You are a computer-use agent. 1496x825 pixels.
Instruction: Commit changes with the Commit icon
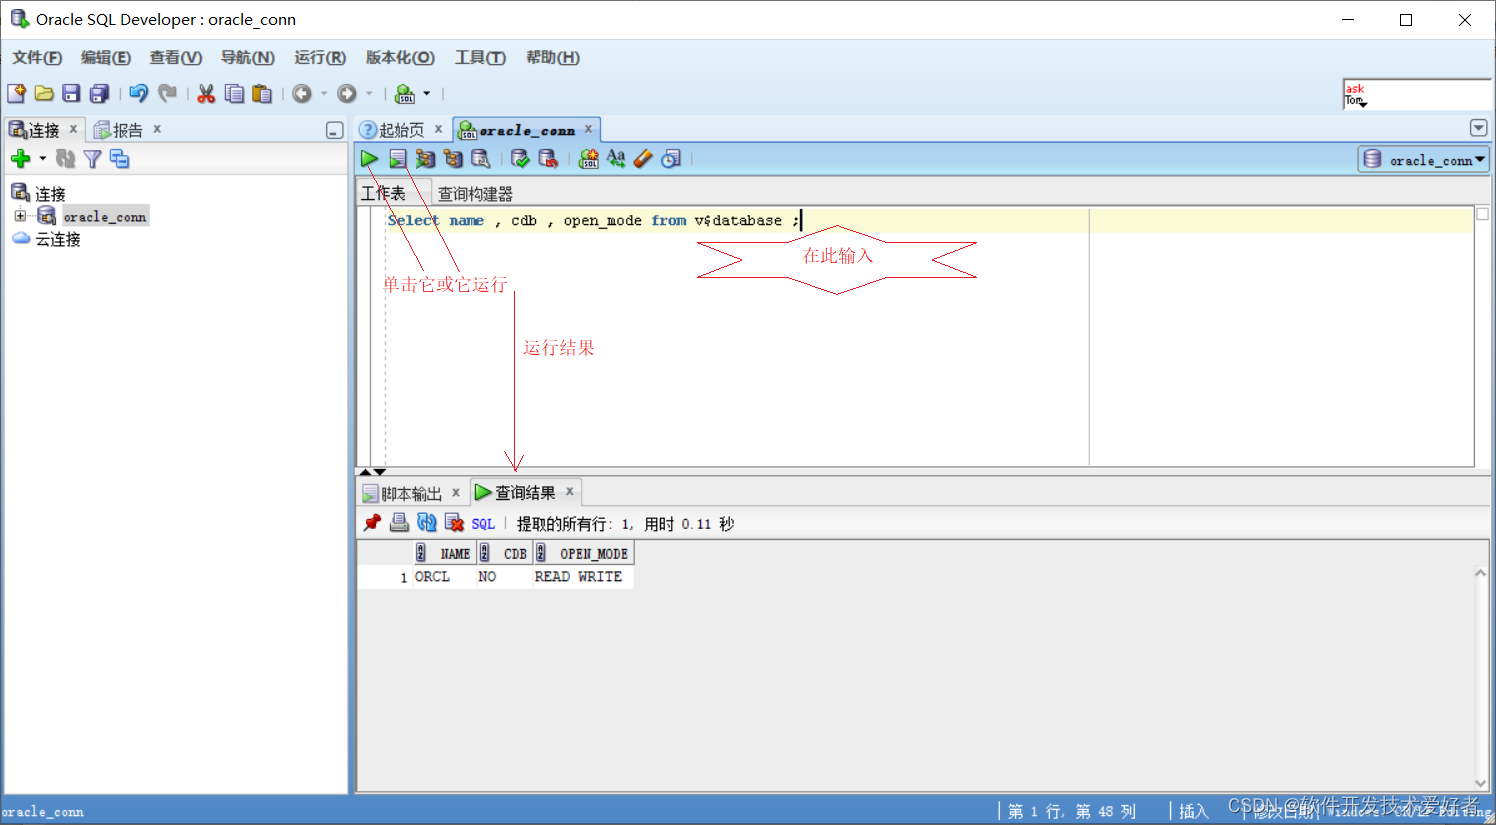(x=519, y=158)
